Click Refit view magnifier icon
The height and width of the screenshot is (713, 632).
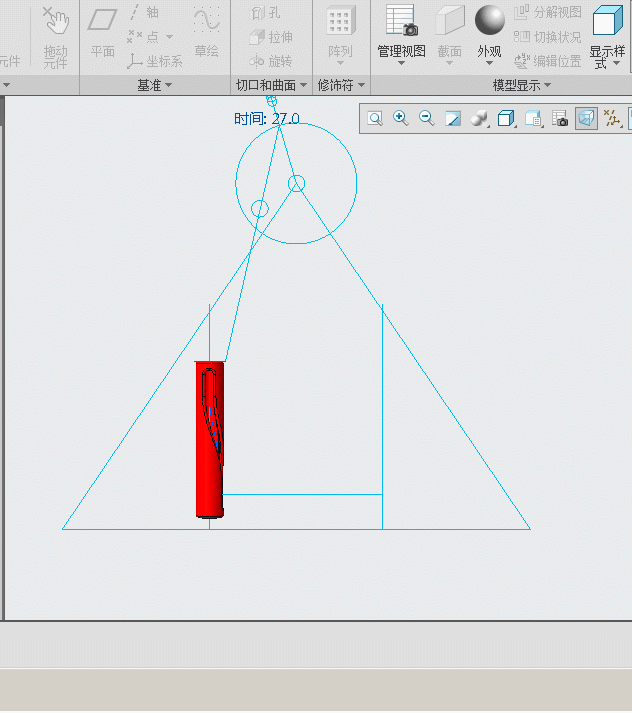point(375,119)
